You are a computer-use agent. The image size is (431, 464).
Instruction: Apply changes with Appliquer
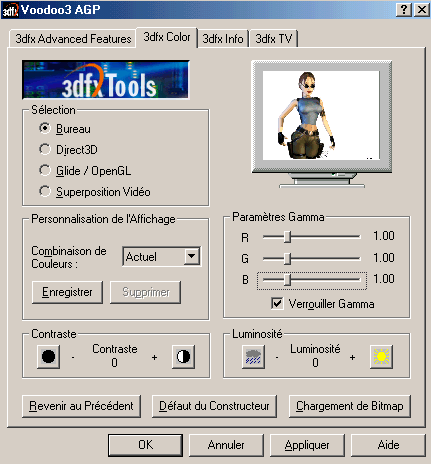click(x=307, y=445)
